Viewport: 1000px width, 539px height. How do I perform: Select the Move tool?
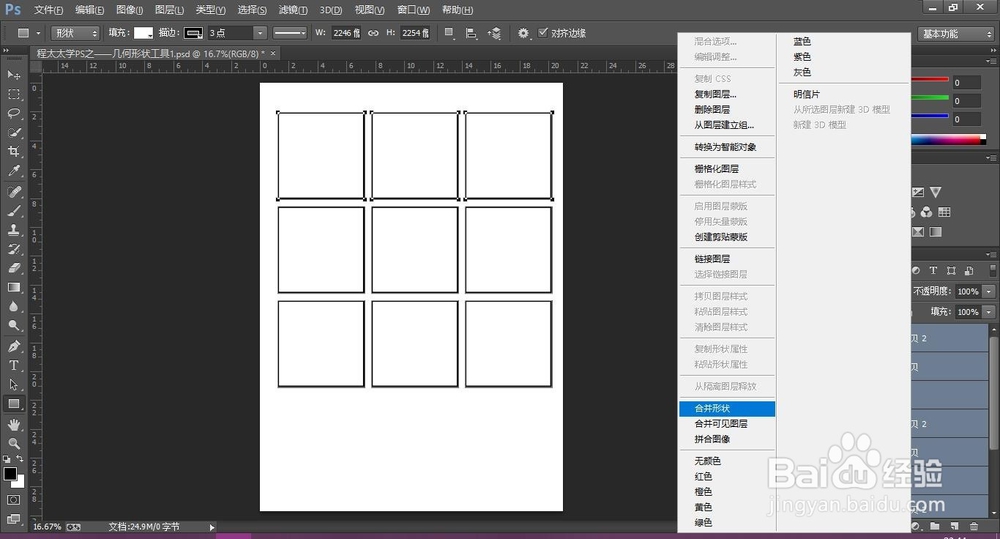13,75
